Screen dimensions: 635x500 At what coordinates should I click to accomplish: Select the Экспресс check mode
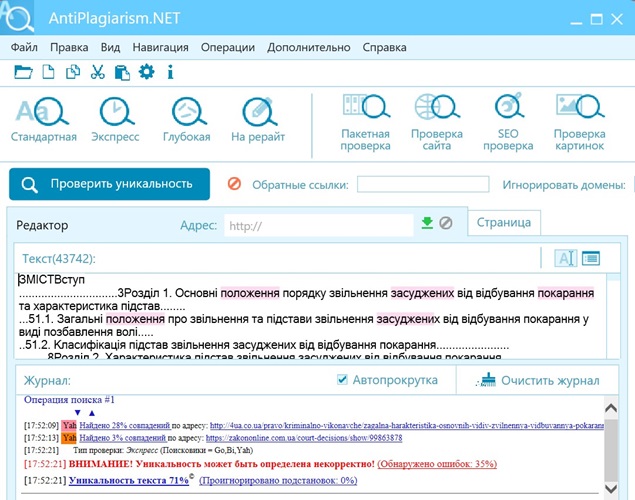pyautogui.click(x=115, y=120)
